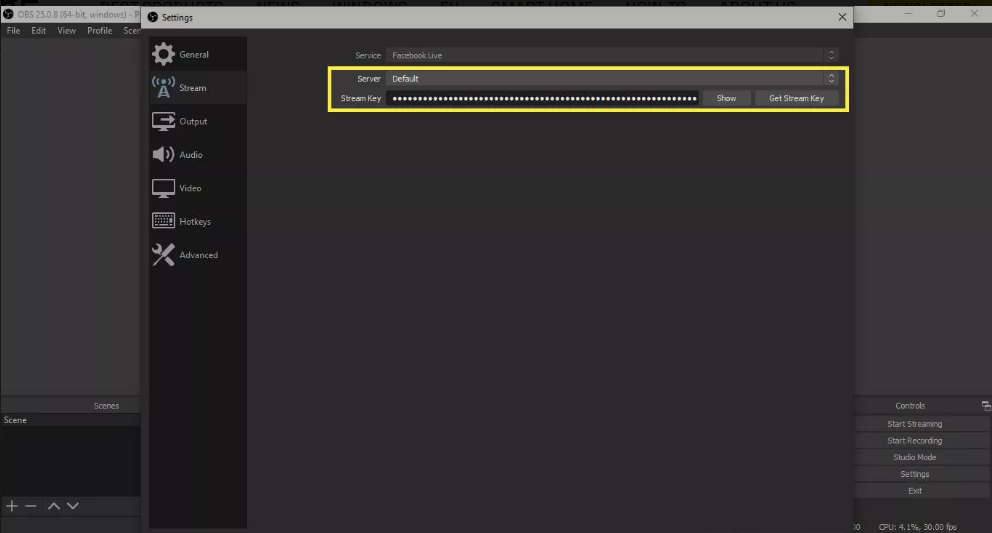
Task: Move scene up with up arrow
Action: (54, 506)
